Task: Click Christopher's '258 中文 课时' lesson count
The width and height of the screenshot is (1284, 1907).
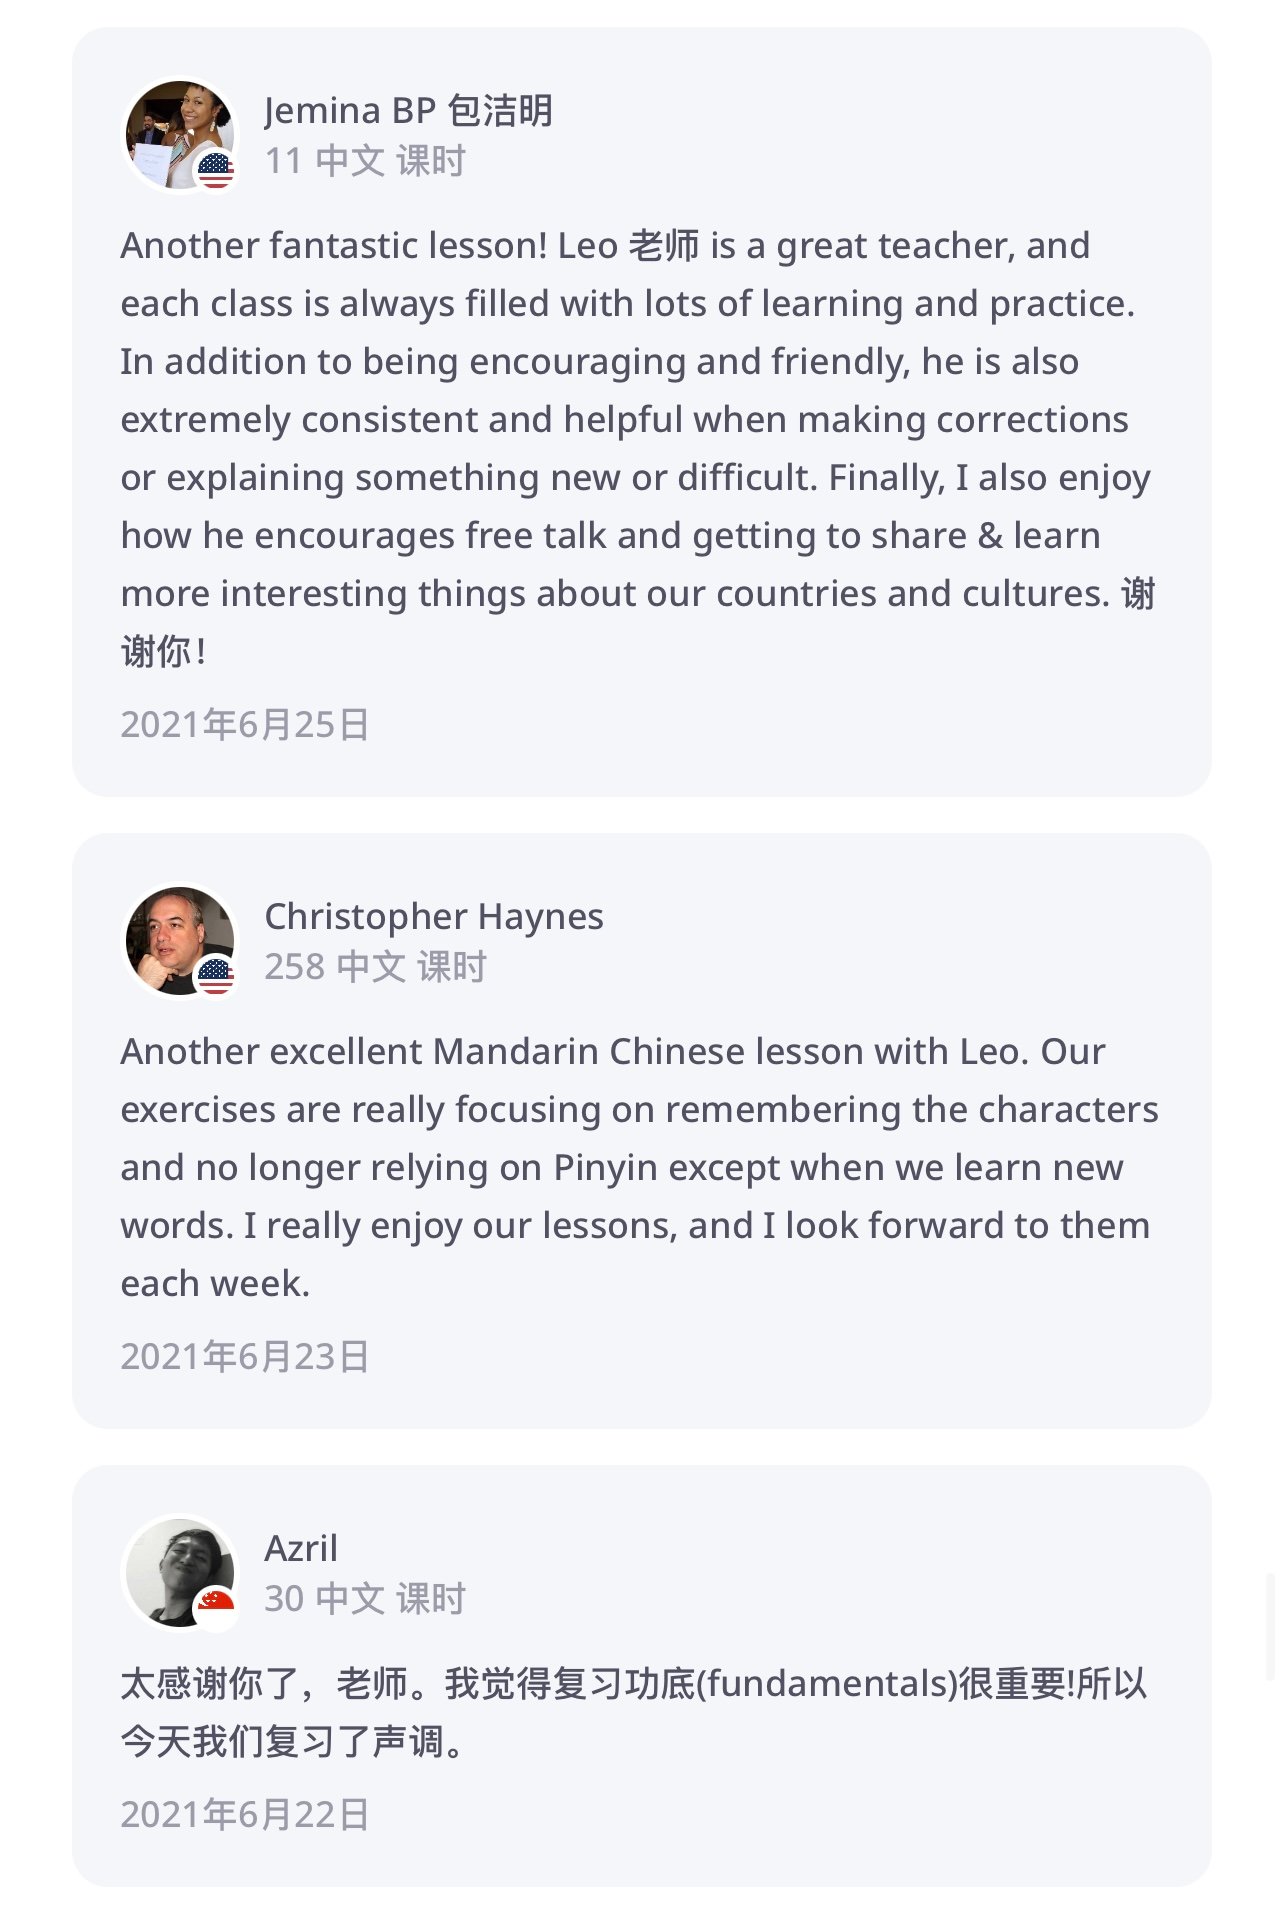Action: click(x=375, y=967)
